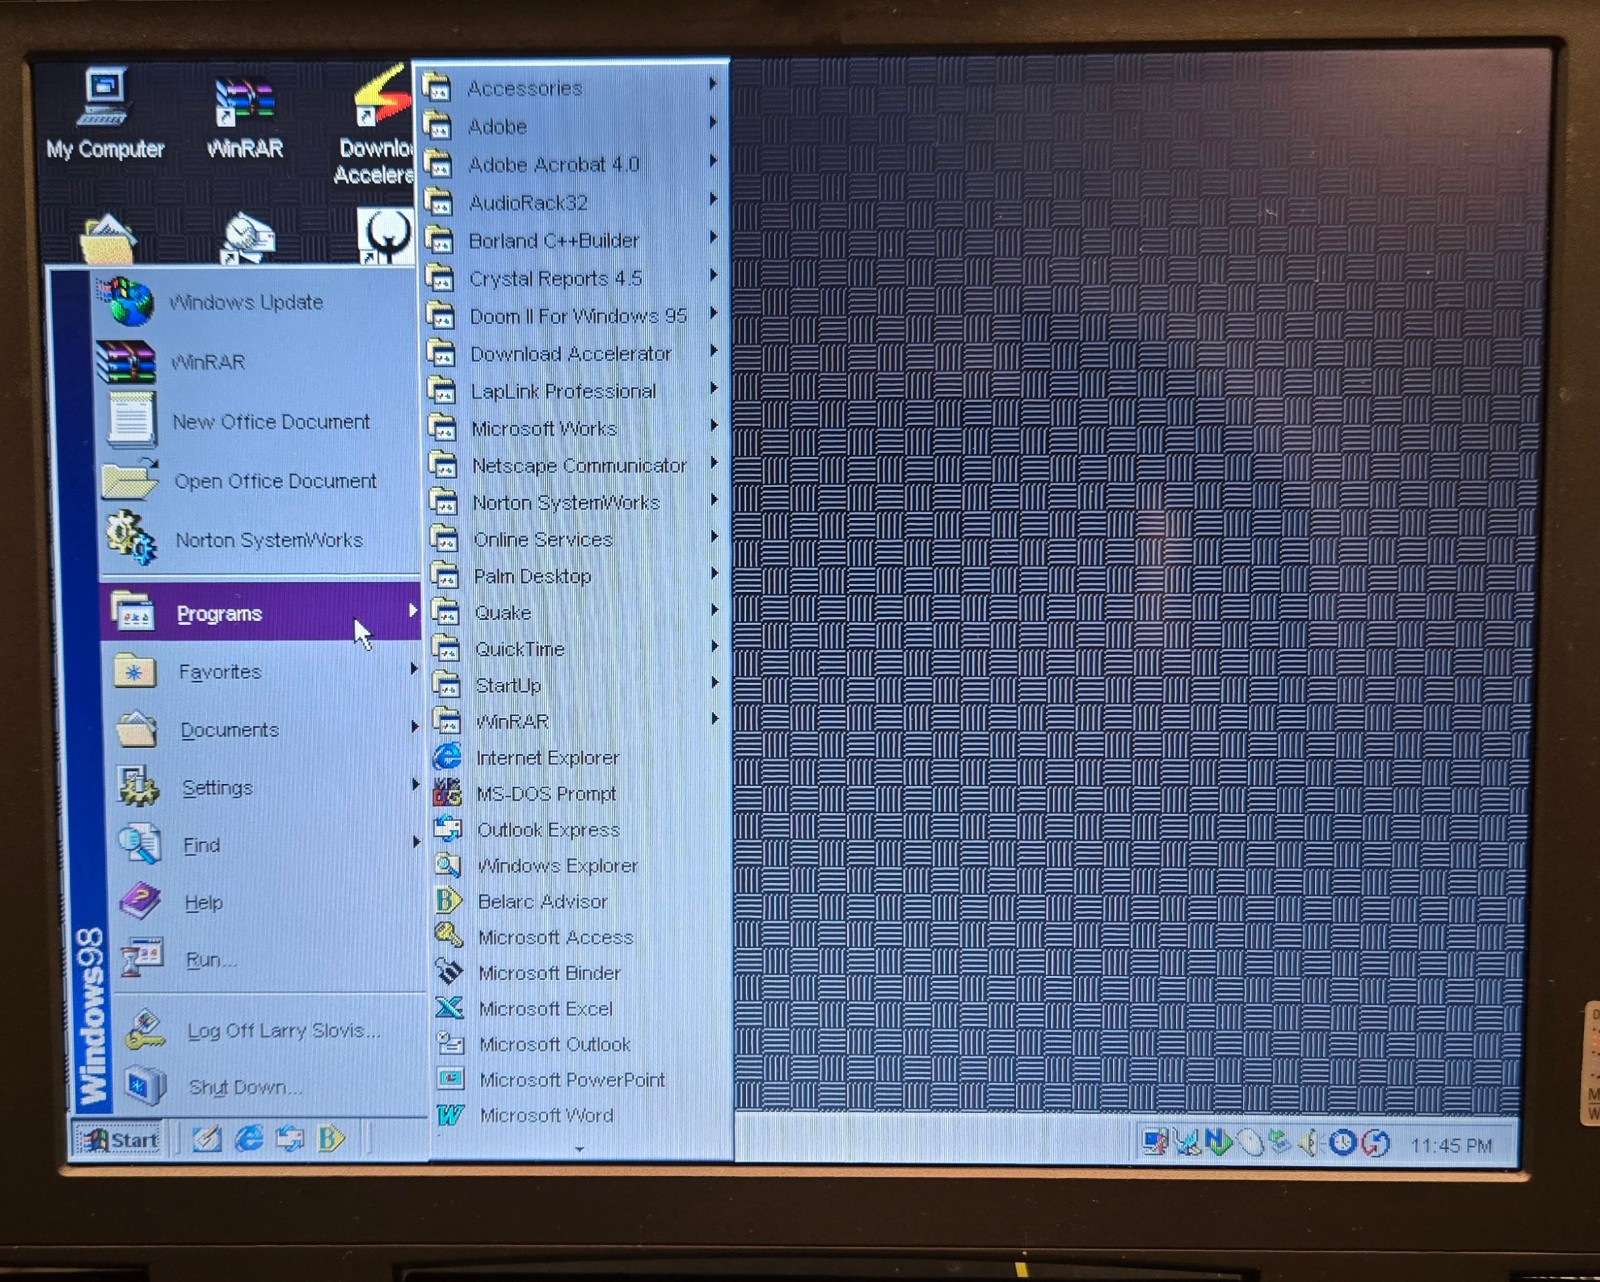1600x1282 pixels.
Task: Open Netscape Communicator folder
Action: click(575, 465)
